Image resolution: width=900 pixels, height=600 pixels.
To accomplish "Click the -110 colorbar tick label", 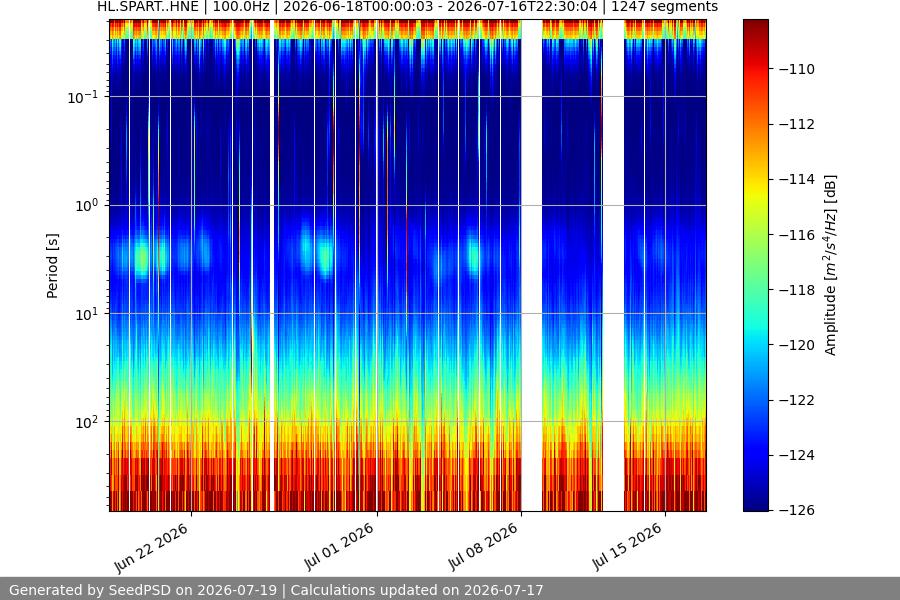I will coord(797,69).
